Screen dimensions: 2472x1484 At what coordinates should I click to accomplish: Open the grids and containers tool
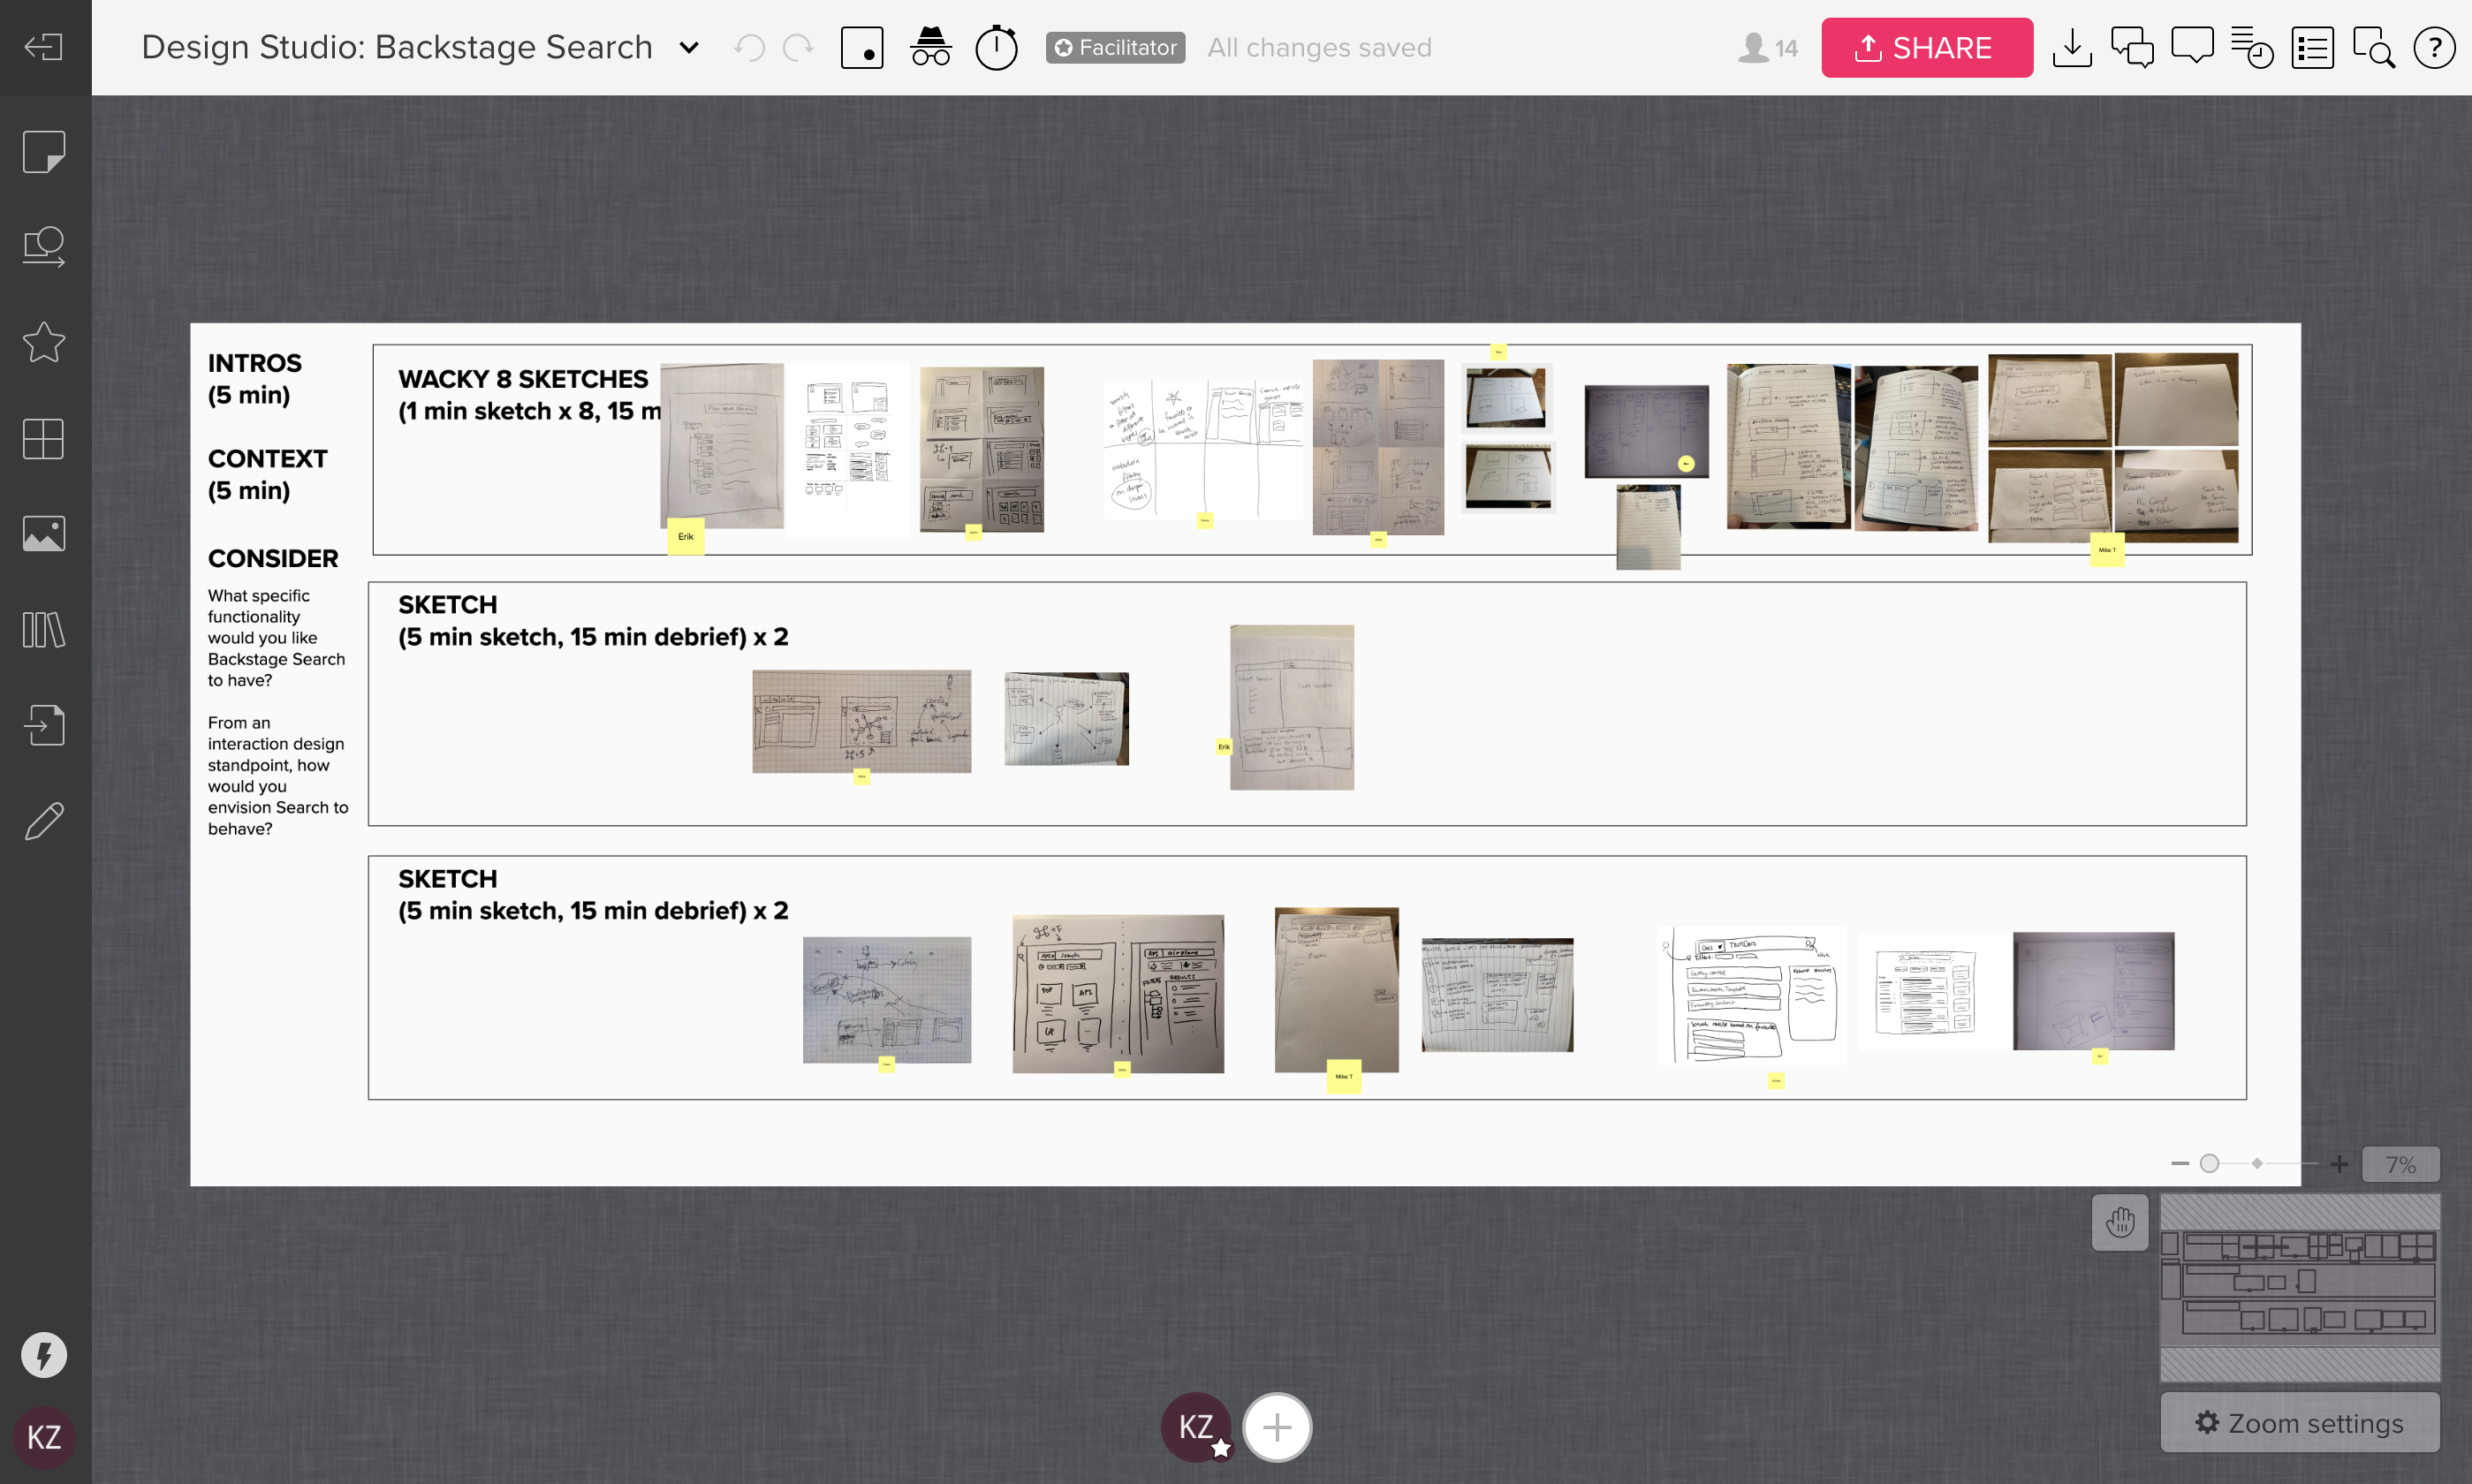tap(44, 438)
